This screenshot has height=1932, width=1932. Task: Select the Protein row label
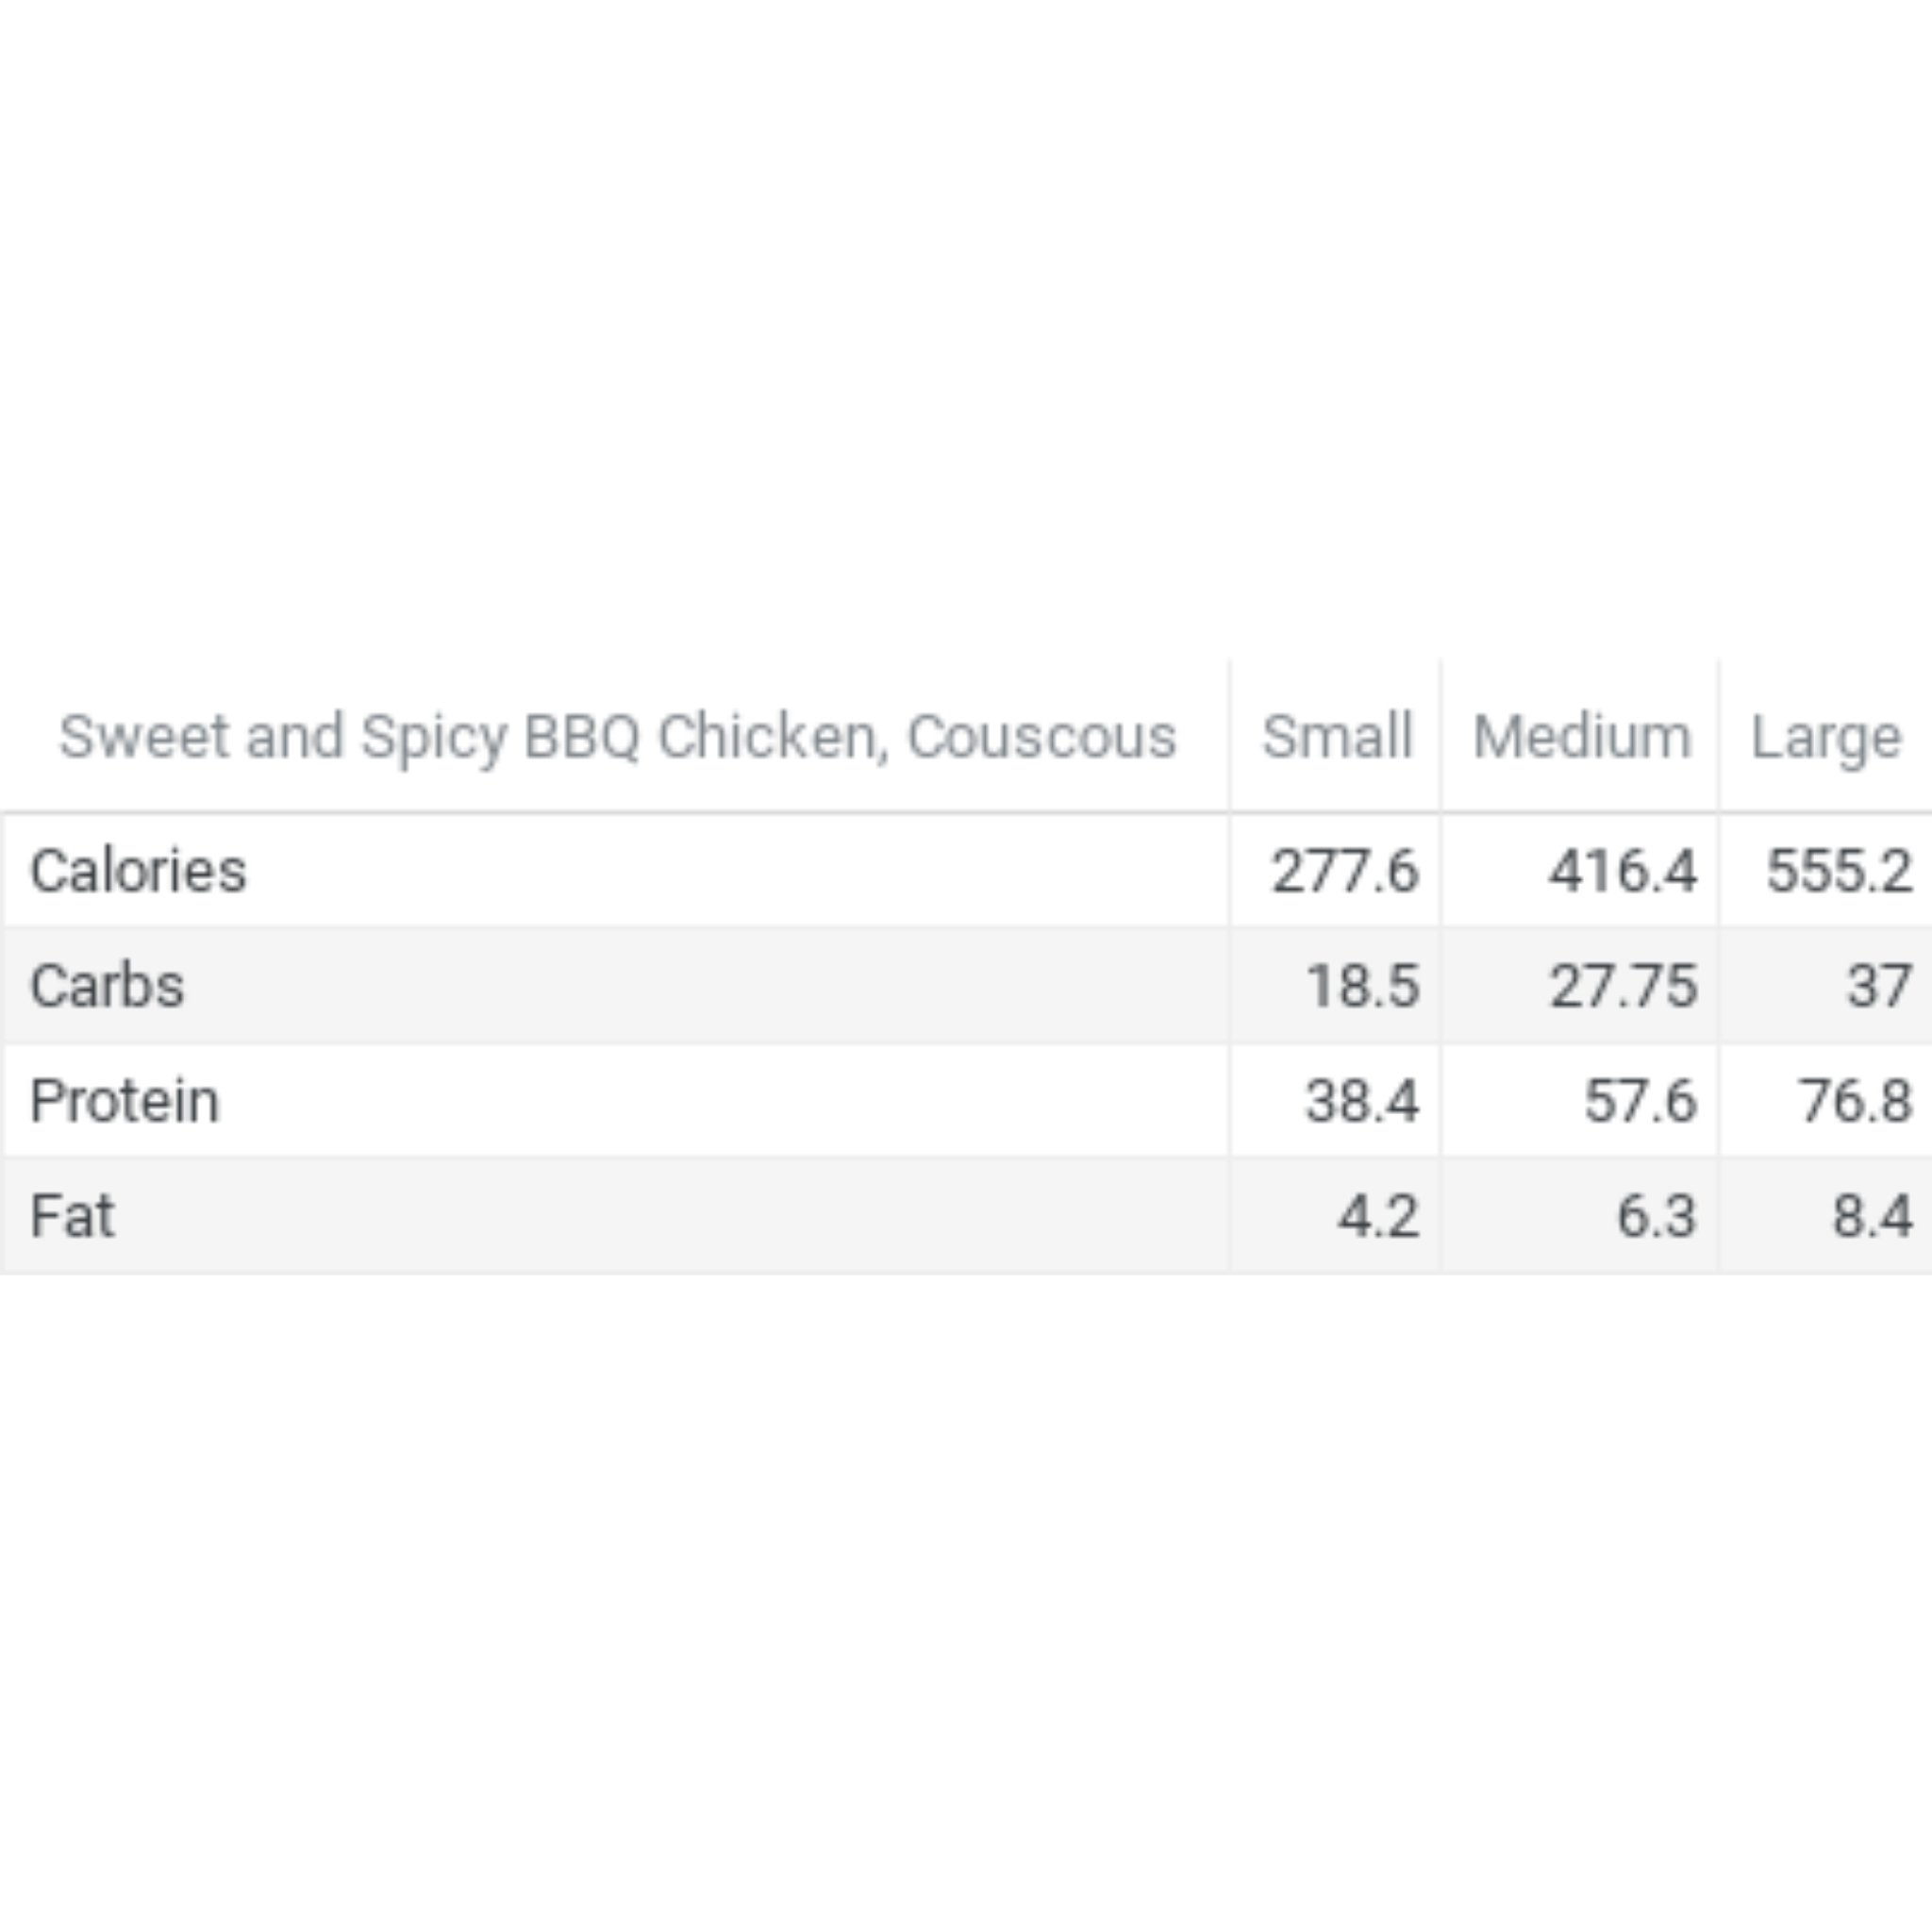coord(125,1101)
